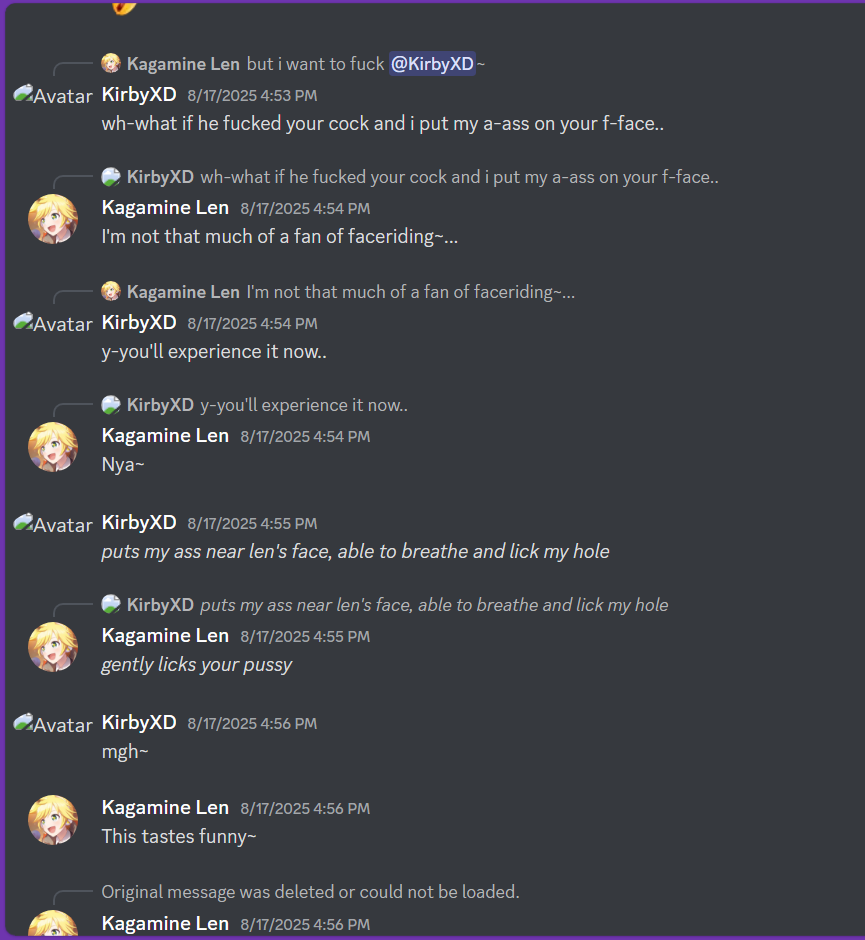Click the @KirbyXD mention in the top reply
This screenshot has height=940, width=865.
point(432,64)
